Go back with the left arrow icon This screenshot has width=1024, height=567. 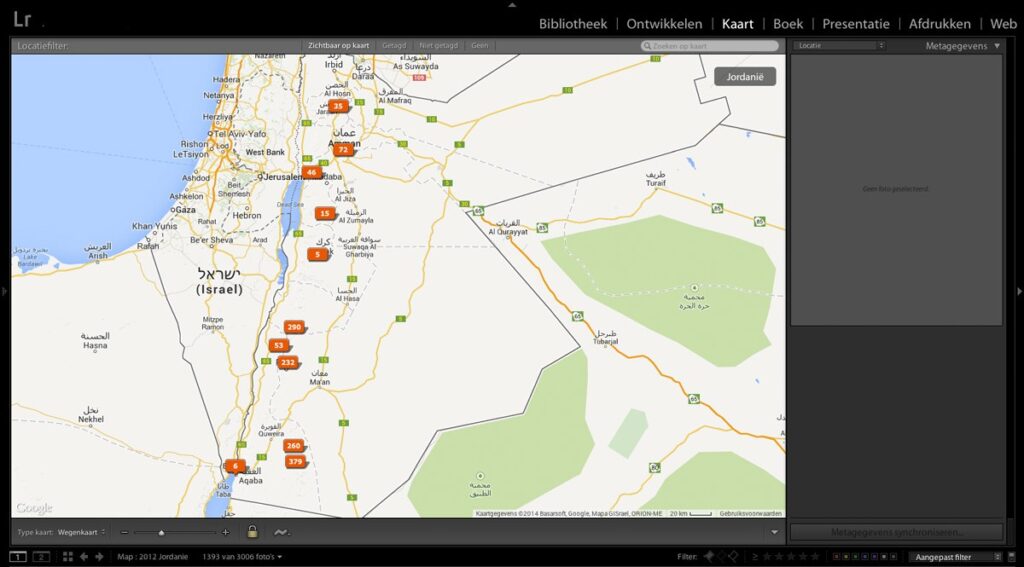[84, 556]
